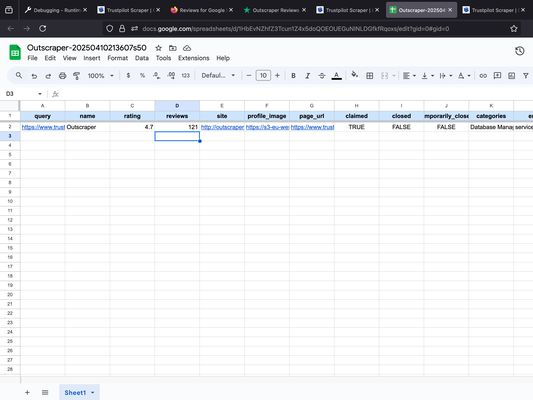Click the Add sheet plus button
The width and height of the screenshot is (533, 400).
coord(27,393)
